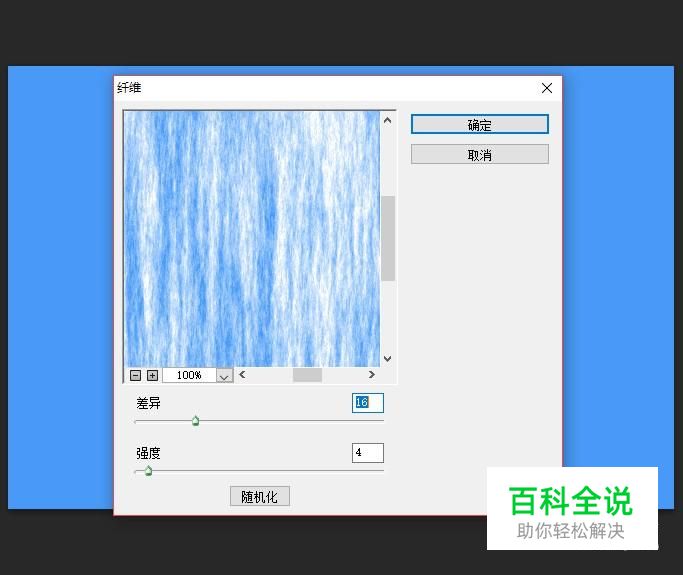683x575 pixels.
Task: Open the 100% zoom level dropdown
Action: point(224,375)
